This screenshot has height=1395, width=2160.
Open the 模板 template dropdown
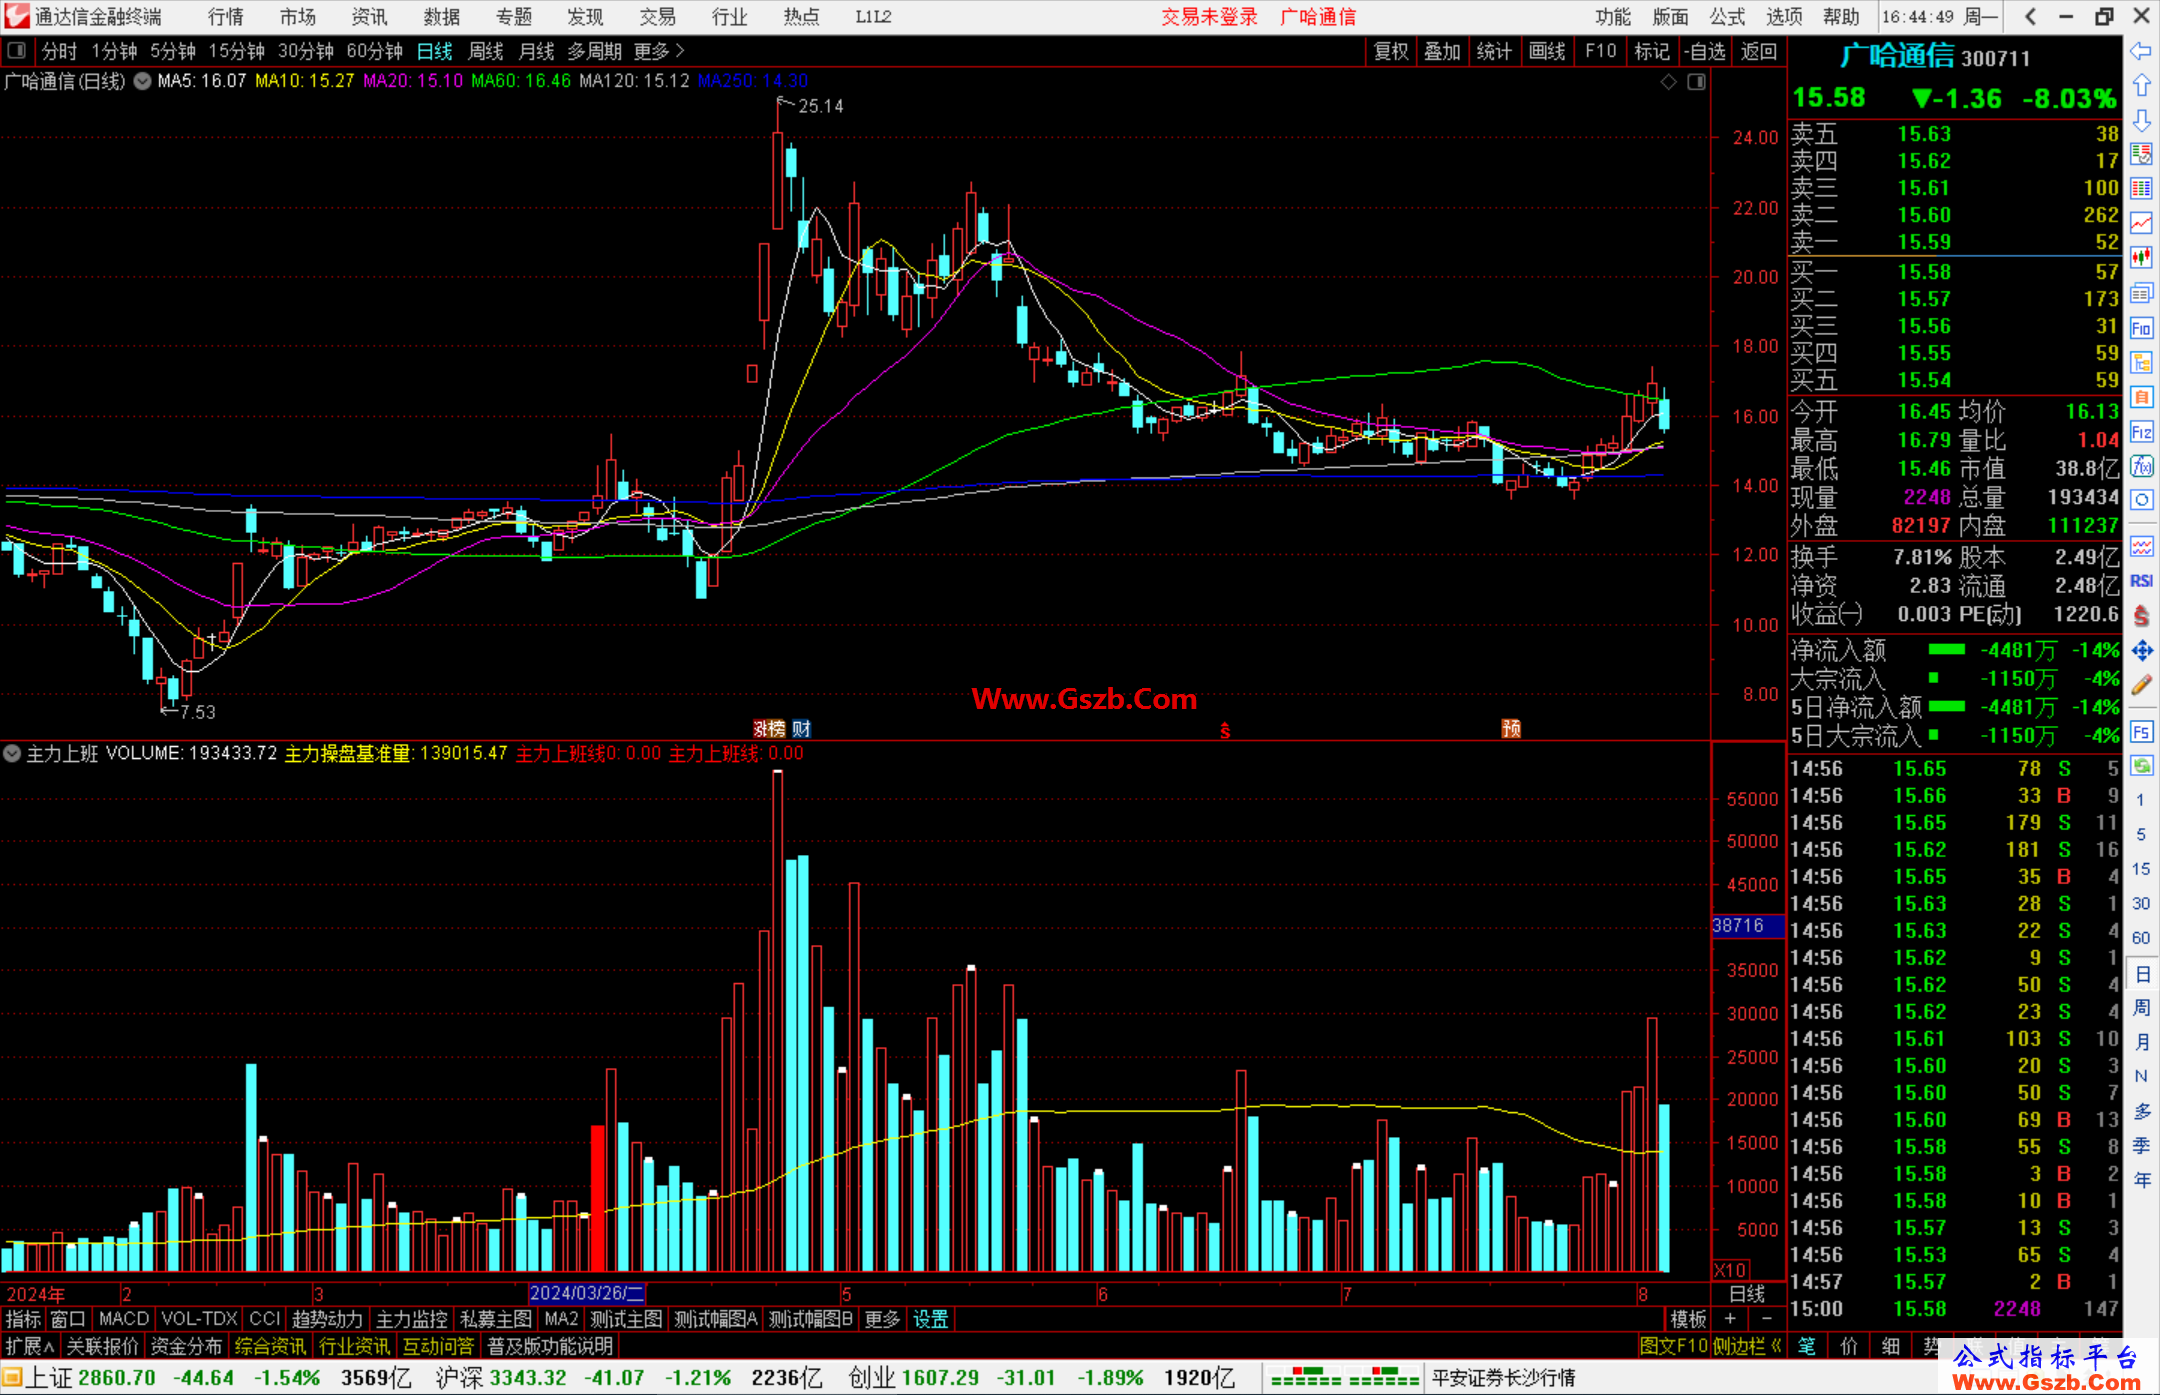pyautogui.click(x=1688, y=1319)
